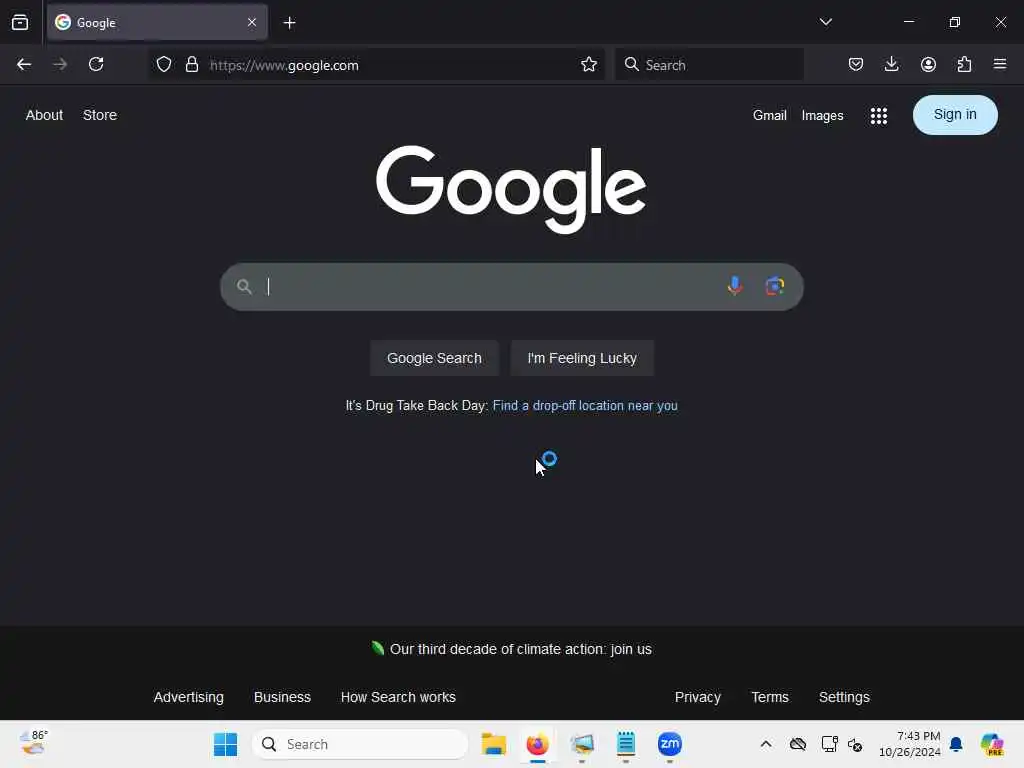
Task: Open Settings footer menu
Action: 844,697
